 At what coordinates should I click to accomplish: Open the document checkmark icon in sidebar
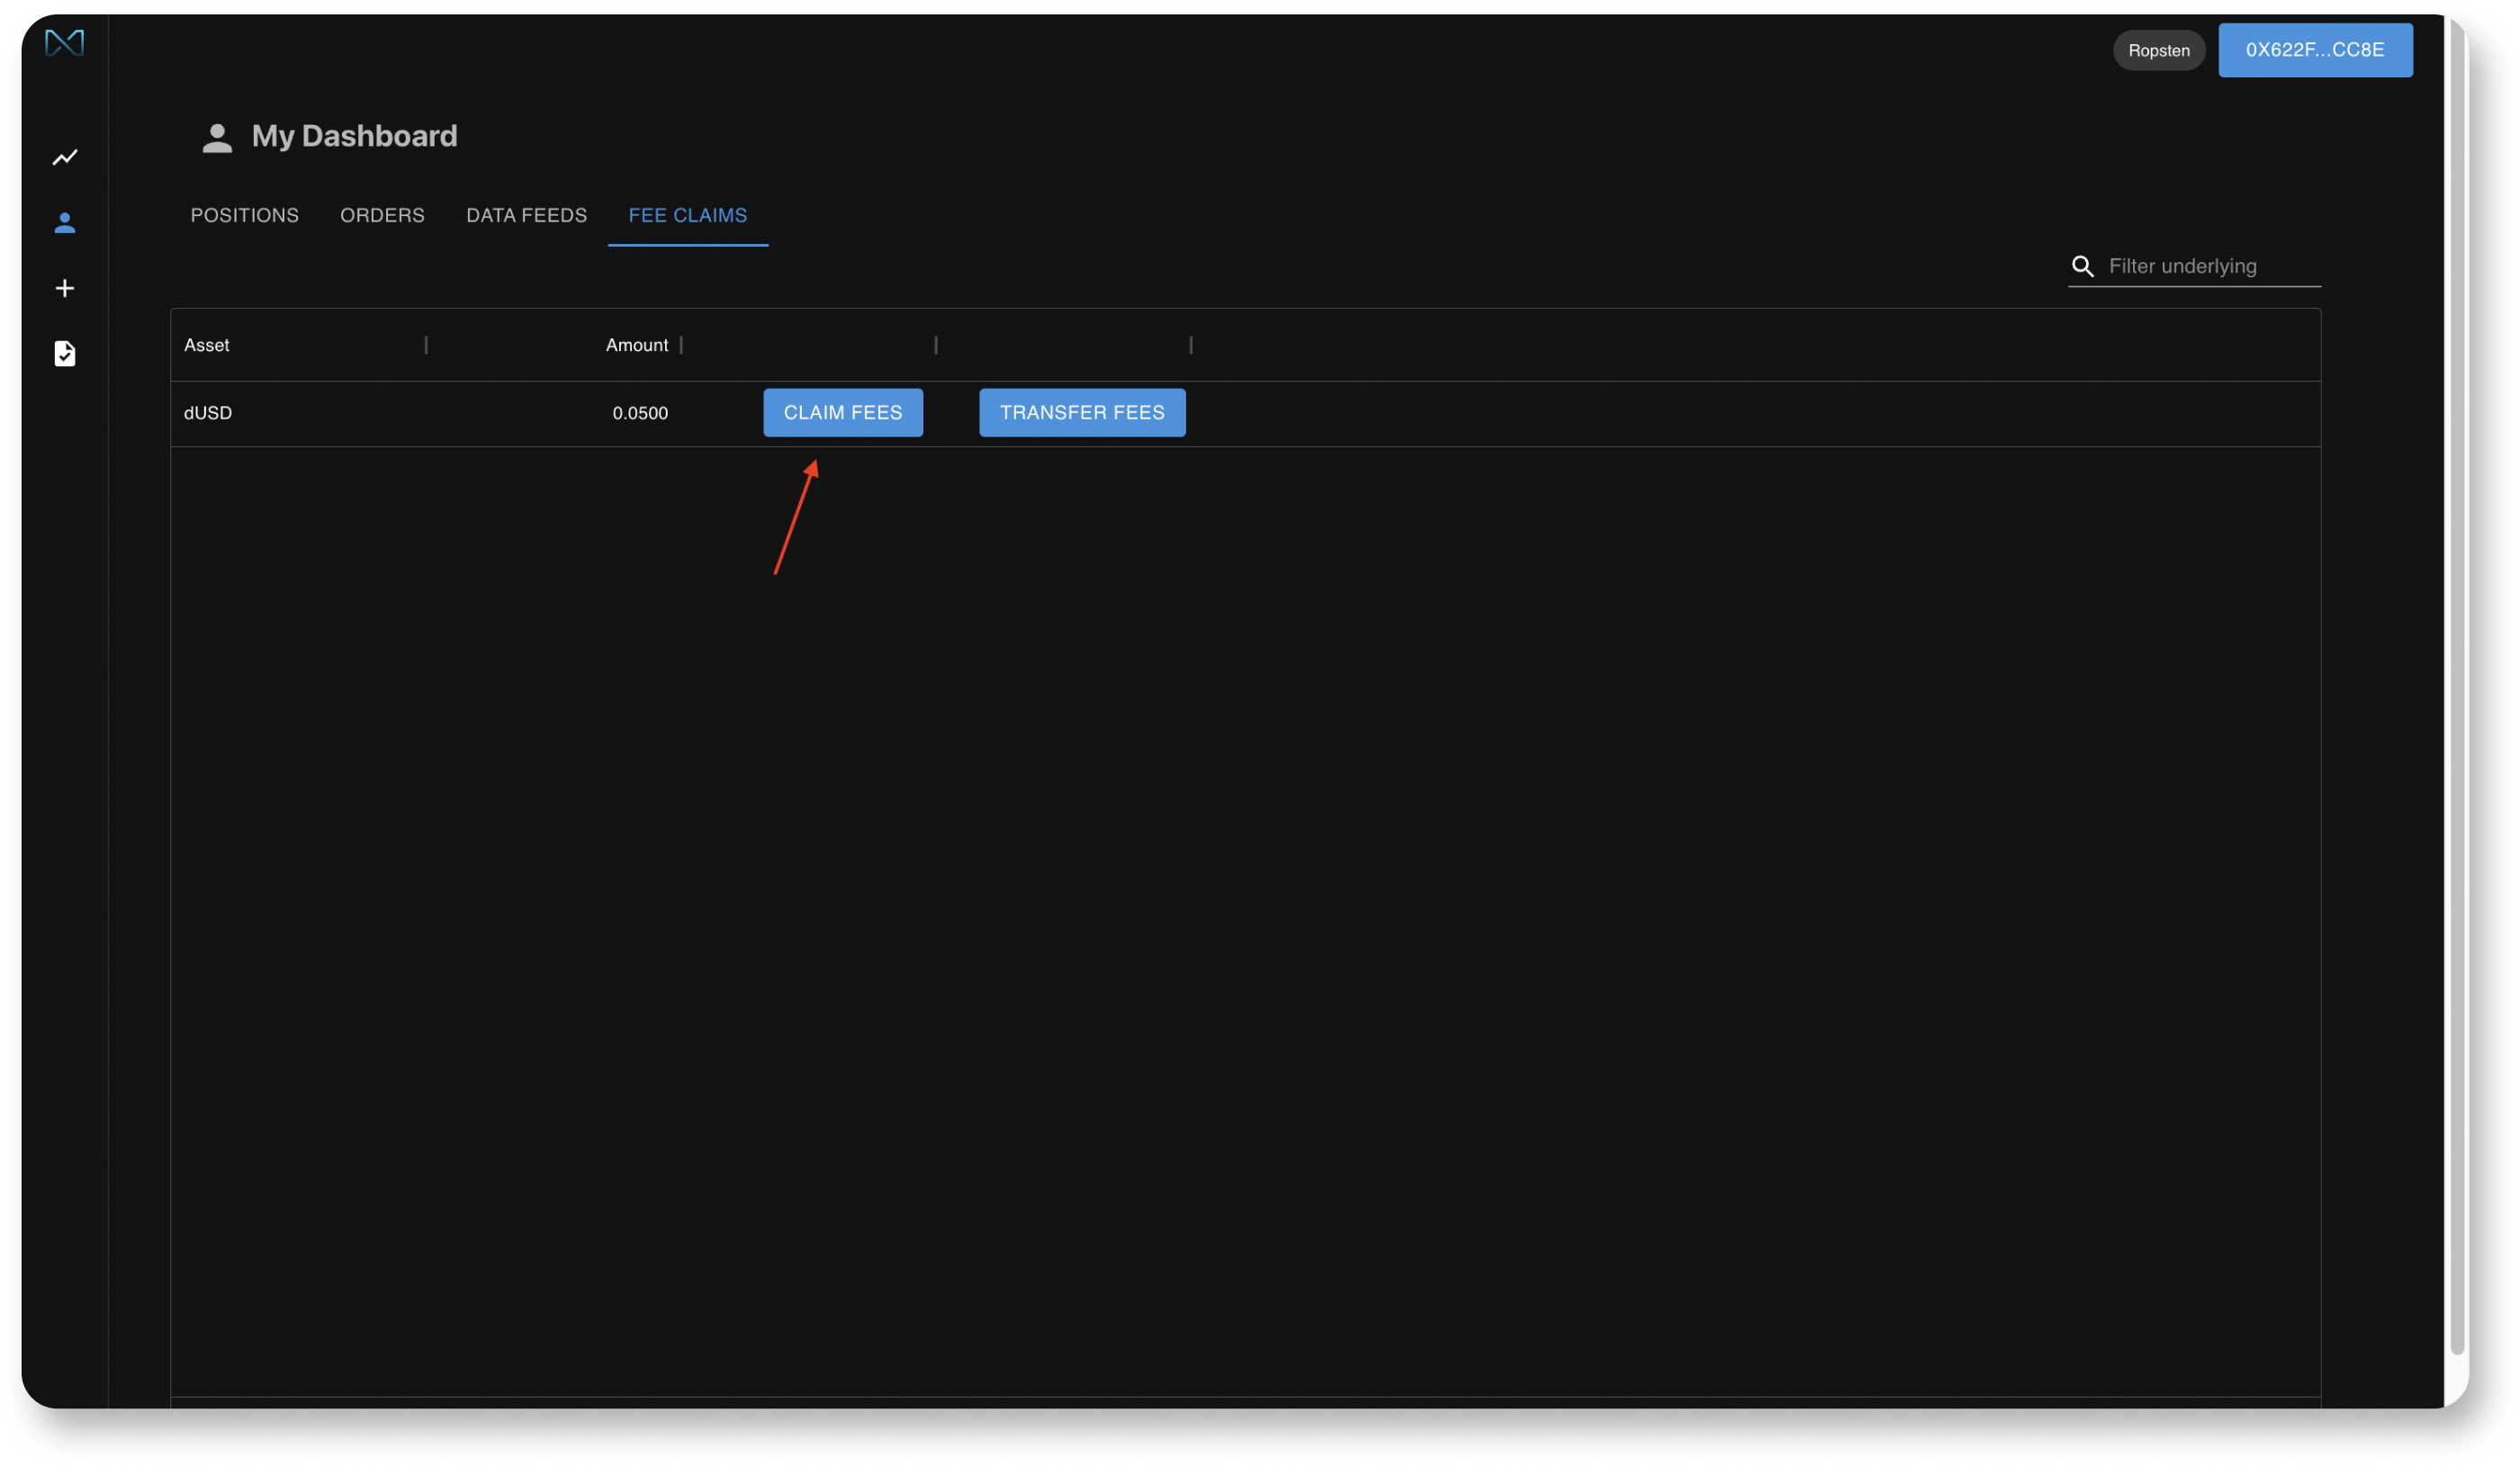click(x=65, y=353)
